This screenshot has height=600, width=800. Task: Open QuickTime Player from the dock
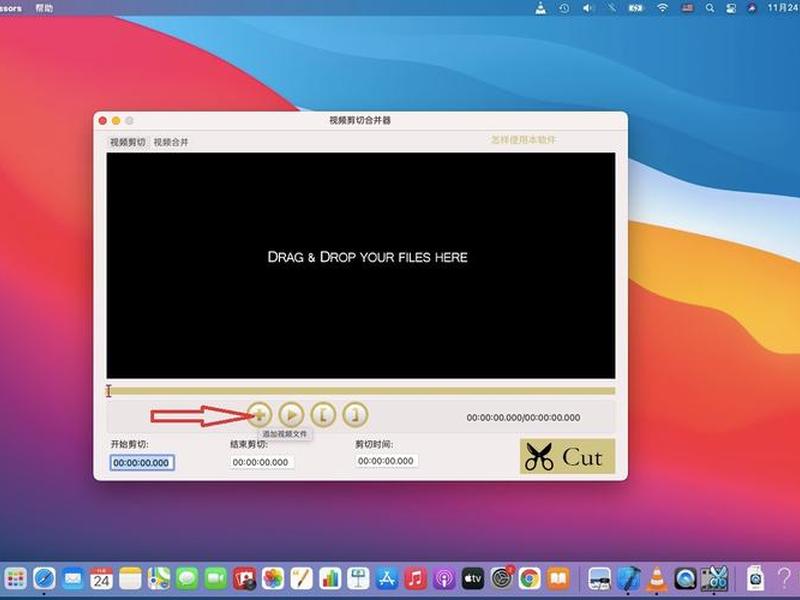685,579
